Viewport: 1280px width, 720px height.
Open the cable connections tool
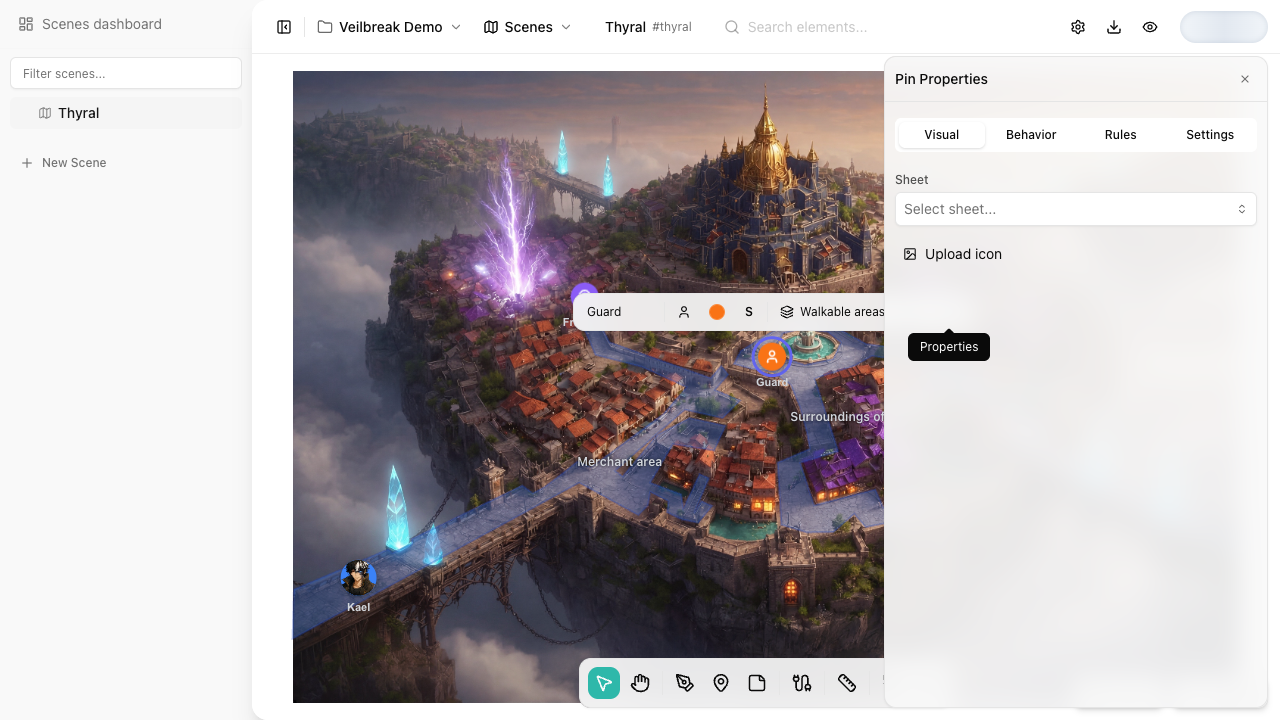[x=802, y=683]
